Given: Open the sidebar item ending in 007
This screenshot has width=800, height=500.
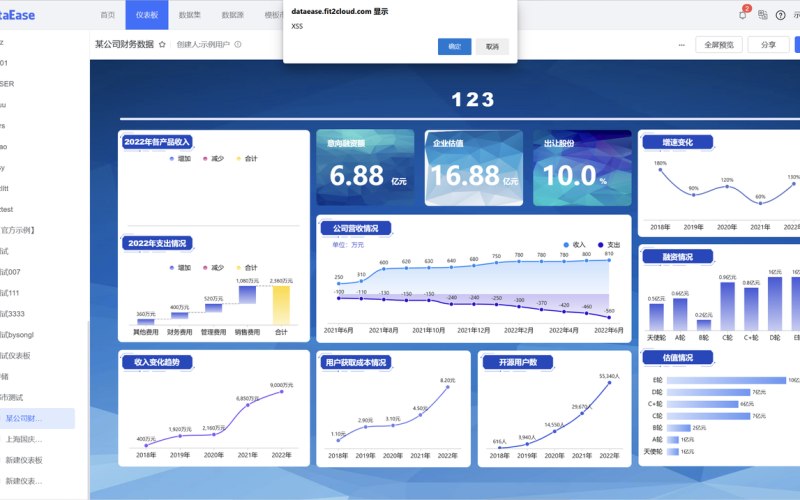Looking at the screenshot, I should click(x=10, y=272).
